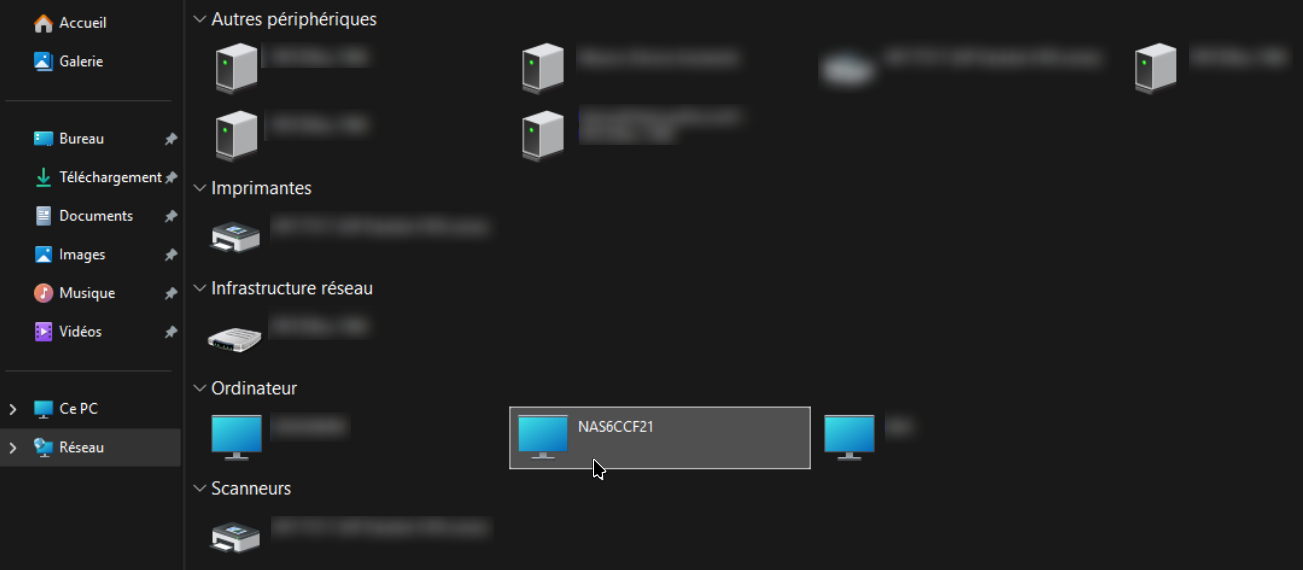Select the router under Infrastructure réseau

click(235, 337)
